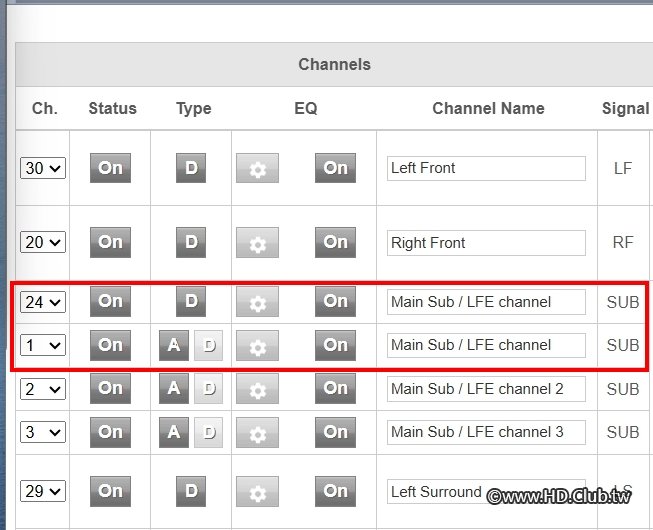Click the Status column header
The height and width of the screenshot is (530, 653).
(x=112, y=108)
